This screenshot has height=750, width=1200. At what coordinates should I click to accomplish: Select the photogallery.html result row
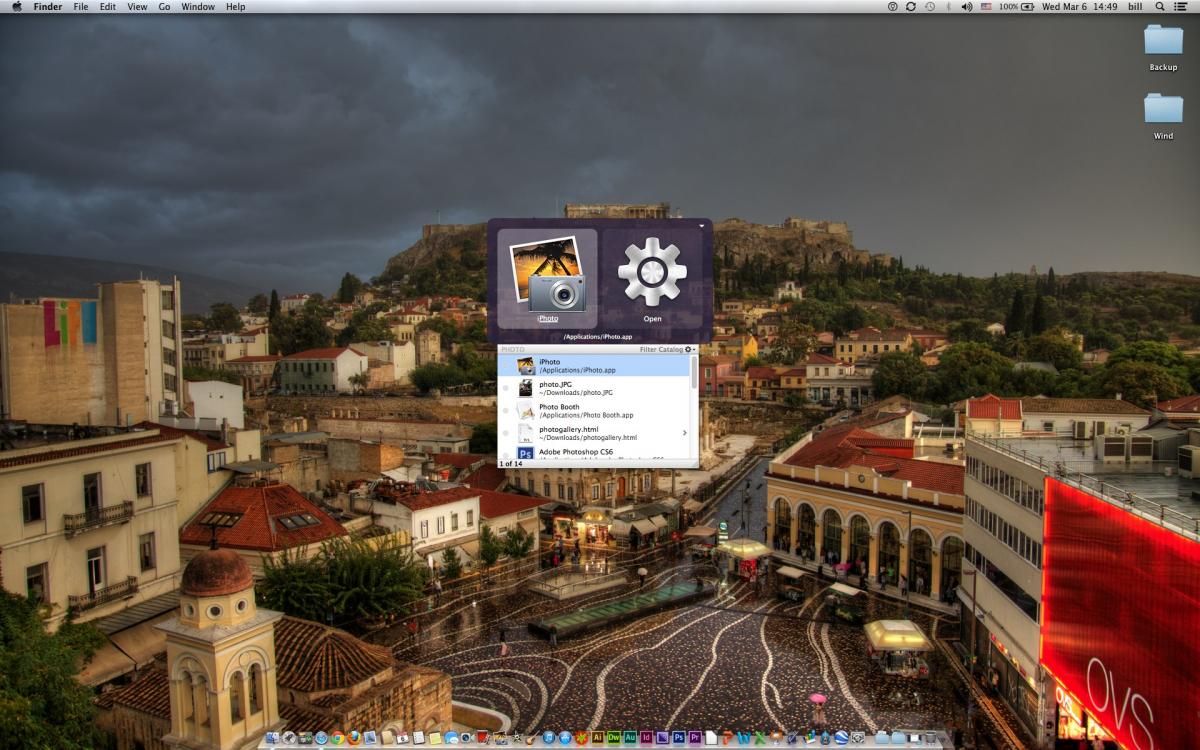pos(594,433)
